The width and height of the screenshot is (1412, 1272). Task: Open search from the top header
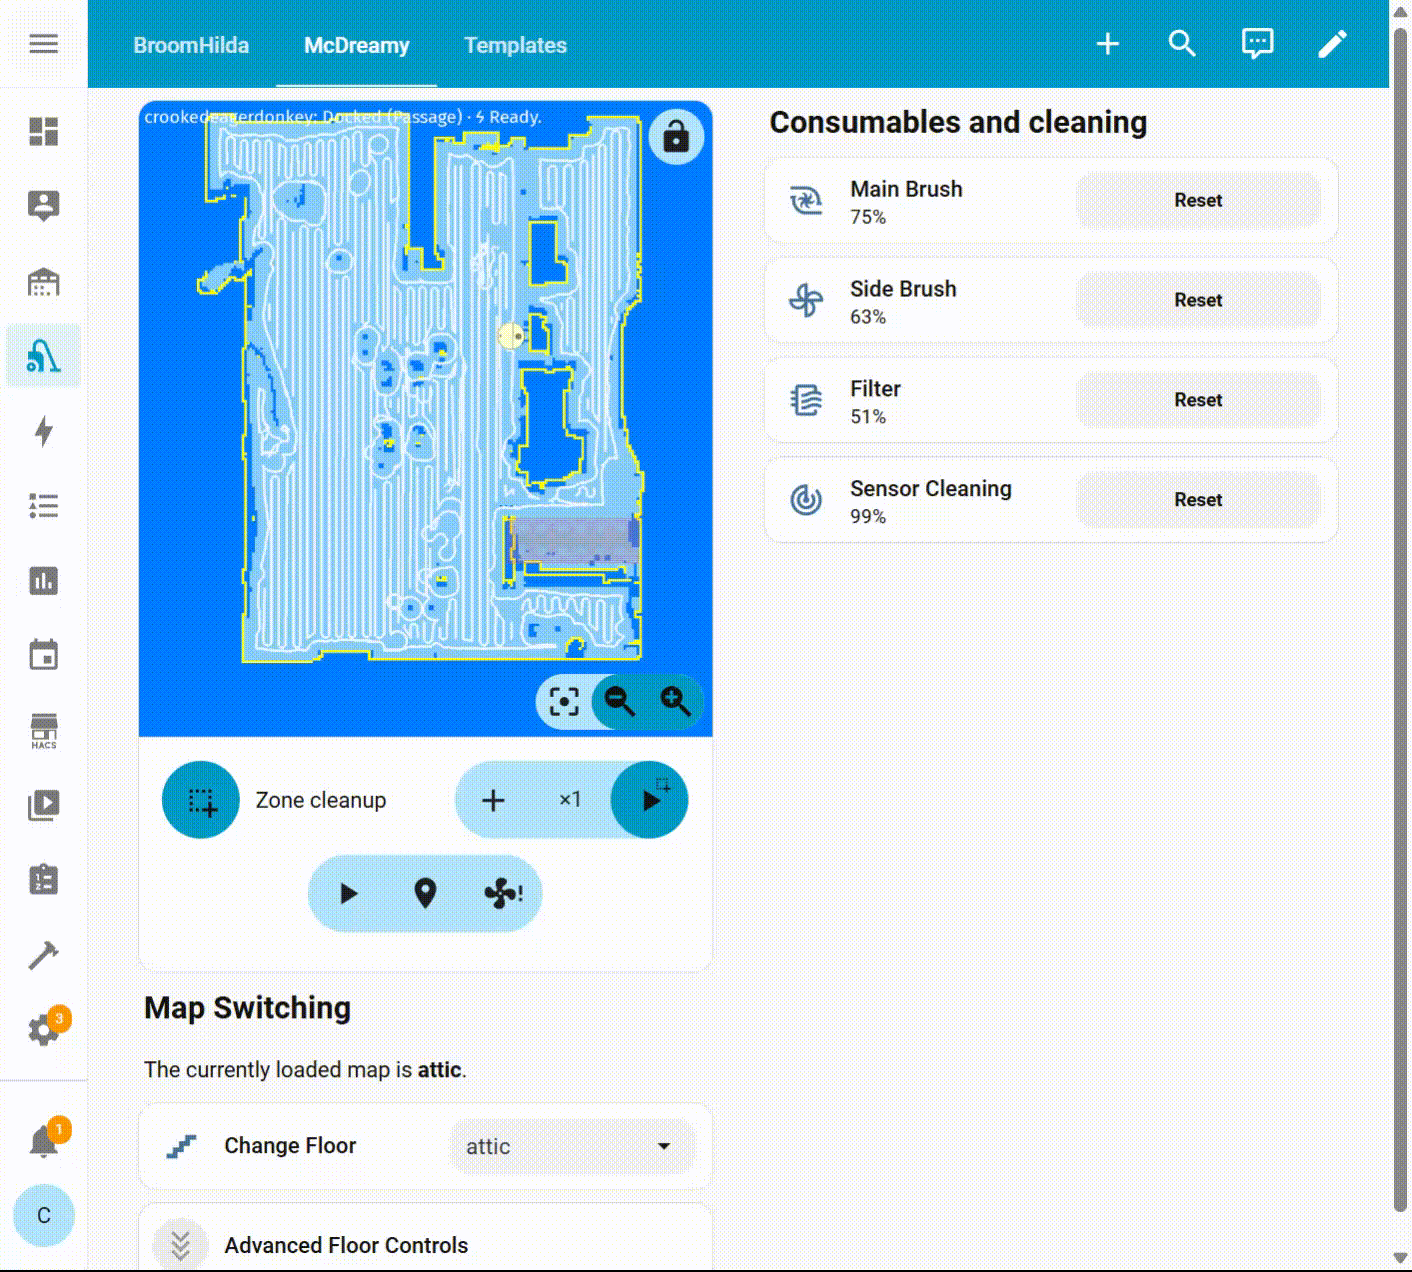coord(1182,44)
